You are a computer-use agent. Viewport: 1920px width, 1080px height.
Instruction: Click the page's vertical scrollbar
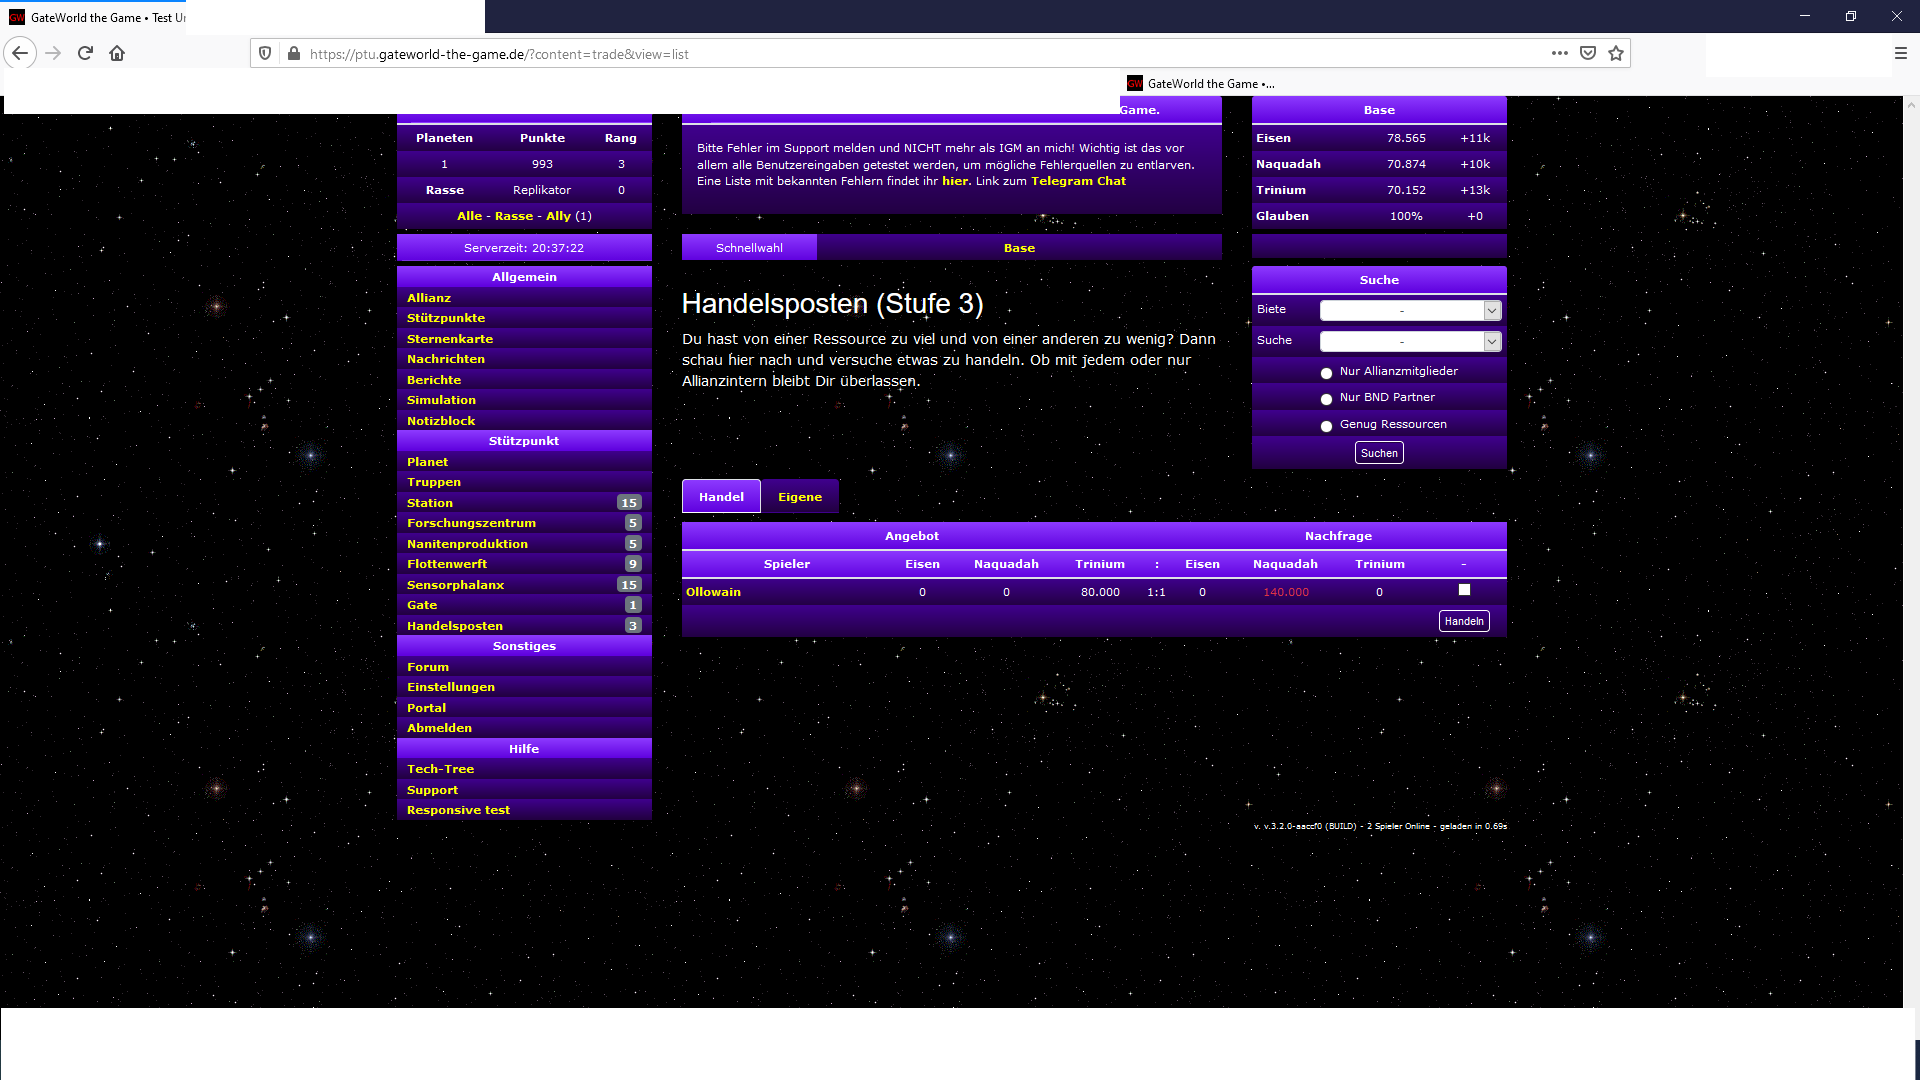coord(1910,550)
